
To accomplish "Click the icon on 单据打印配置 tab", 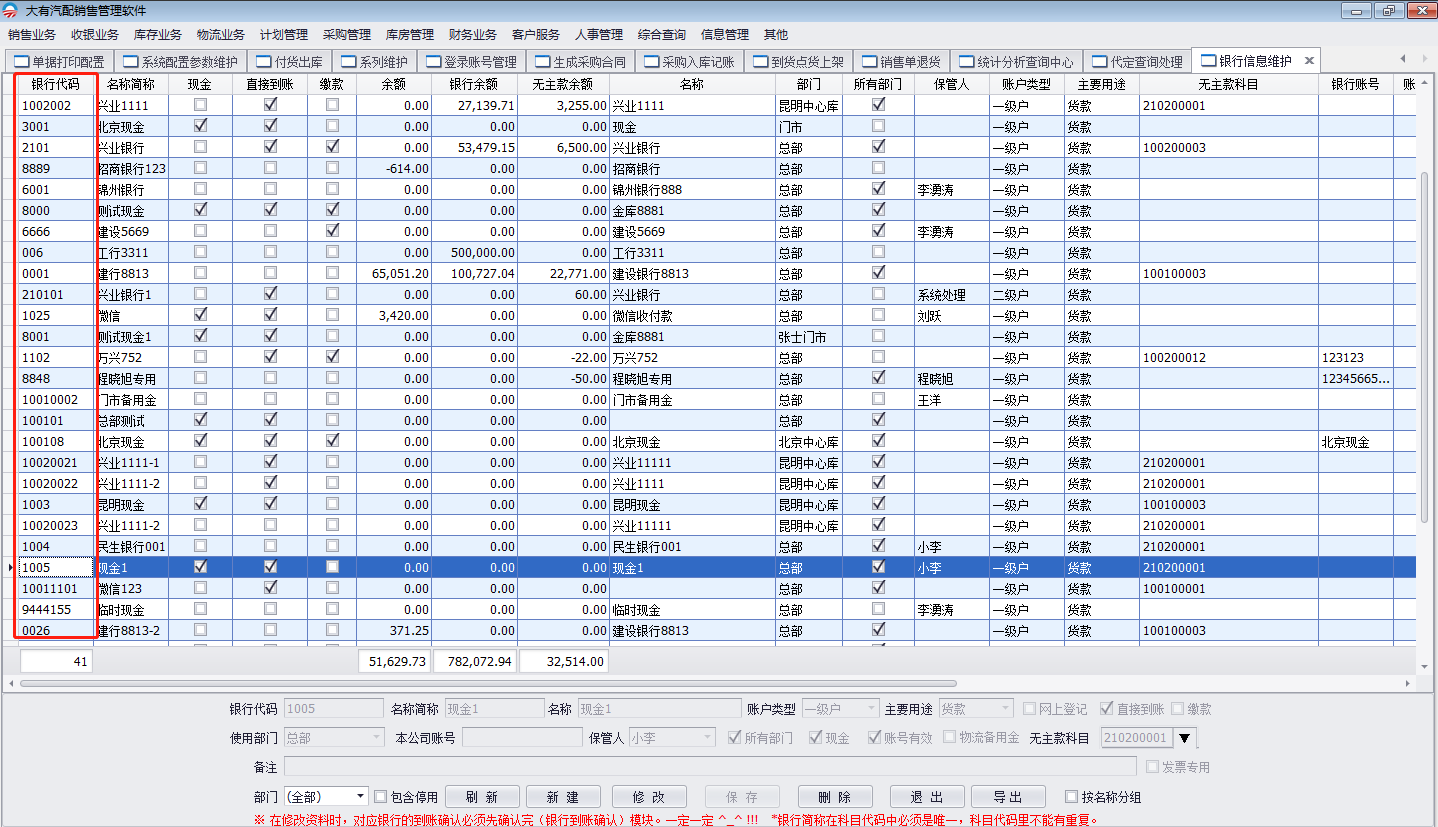I will (20, 61).
